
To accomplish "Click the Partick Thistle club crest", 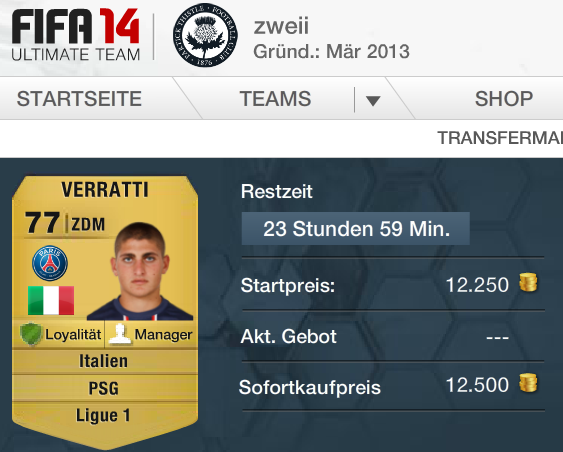I will [x=205, y=35].
